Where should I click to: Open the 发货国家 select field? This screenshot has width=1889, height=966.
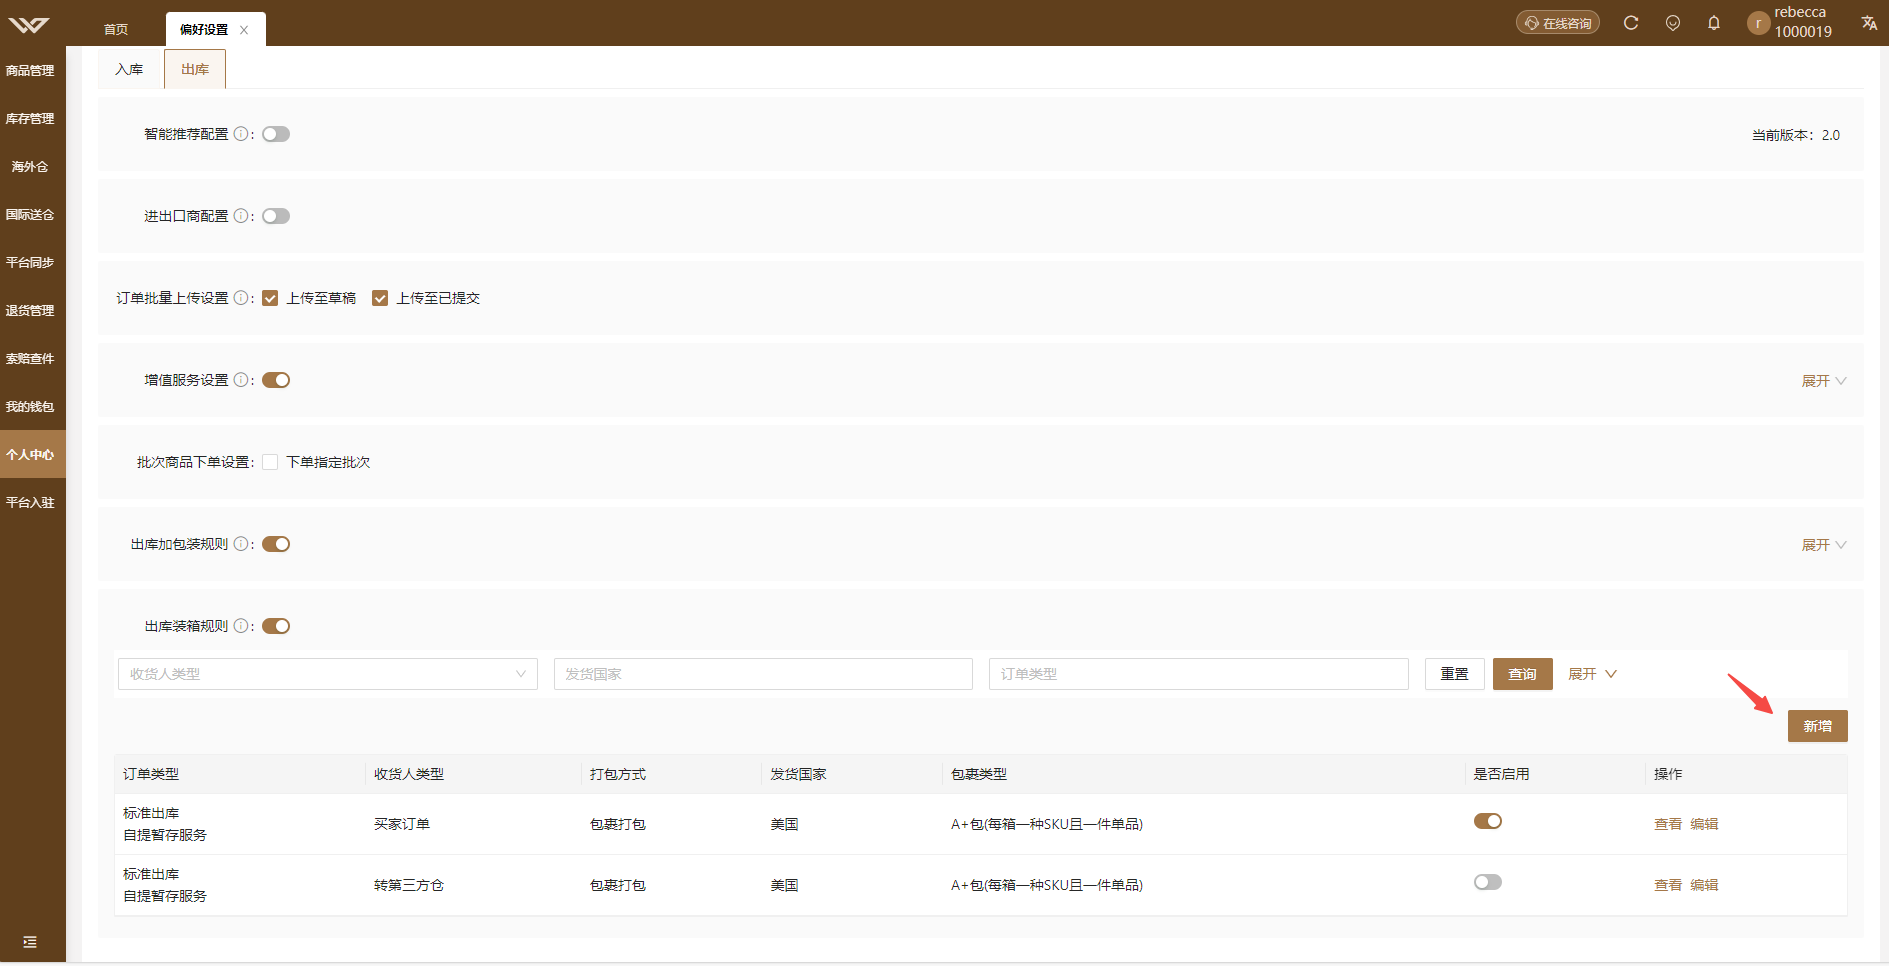point(763,674)
